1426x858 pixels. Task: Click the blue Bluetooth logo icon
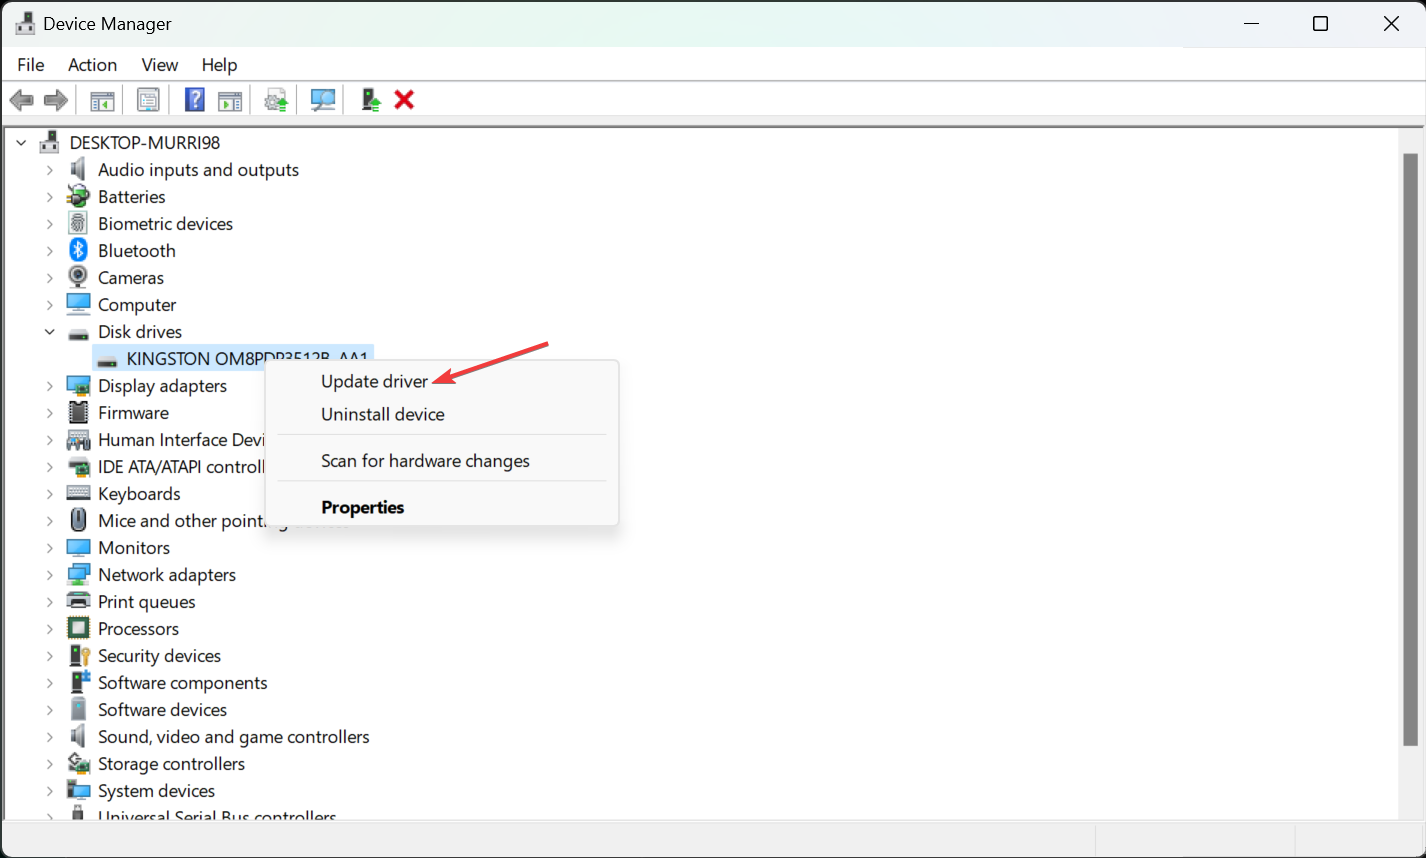pyautogui.click(x=78, y=250)
